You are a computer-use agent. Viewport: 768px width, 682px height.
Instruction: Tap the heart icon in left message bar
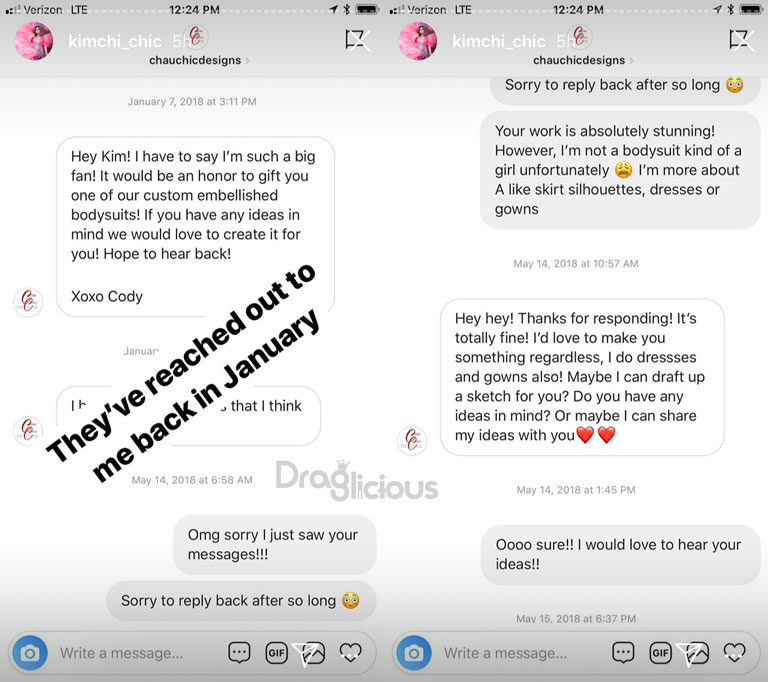coord(351,653)
